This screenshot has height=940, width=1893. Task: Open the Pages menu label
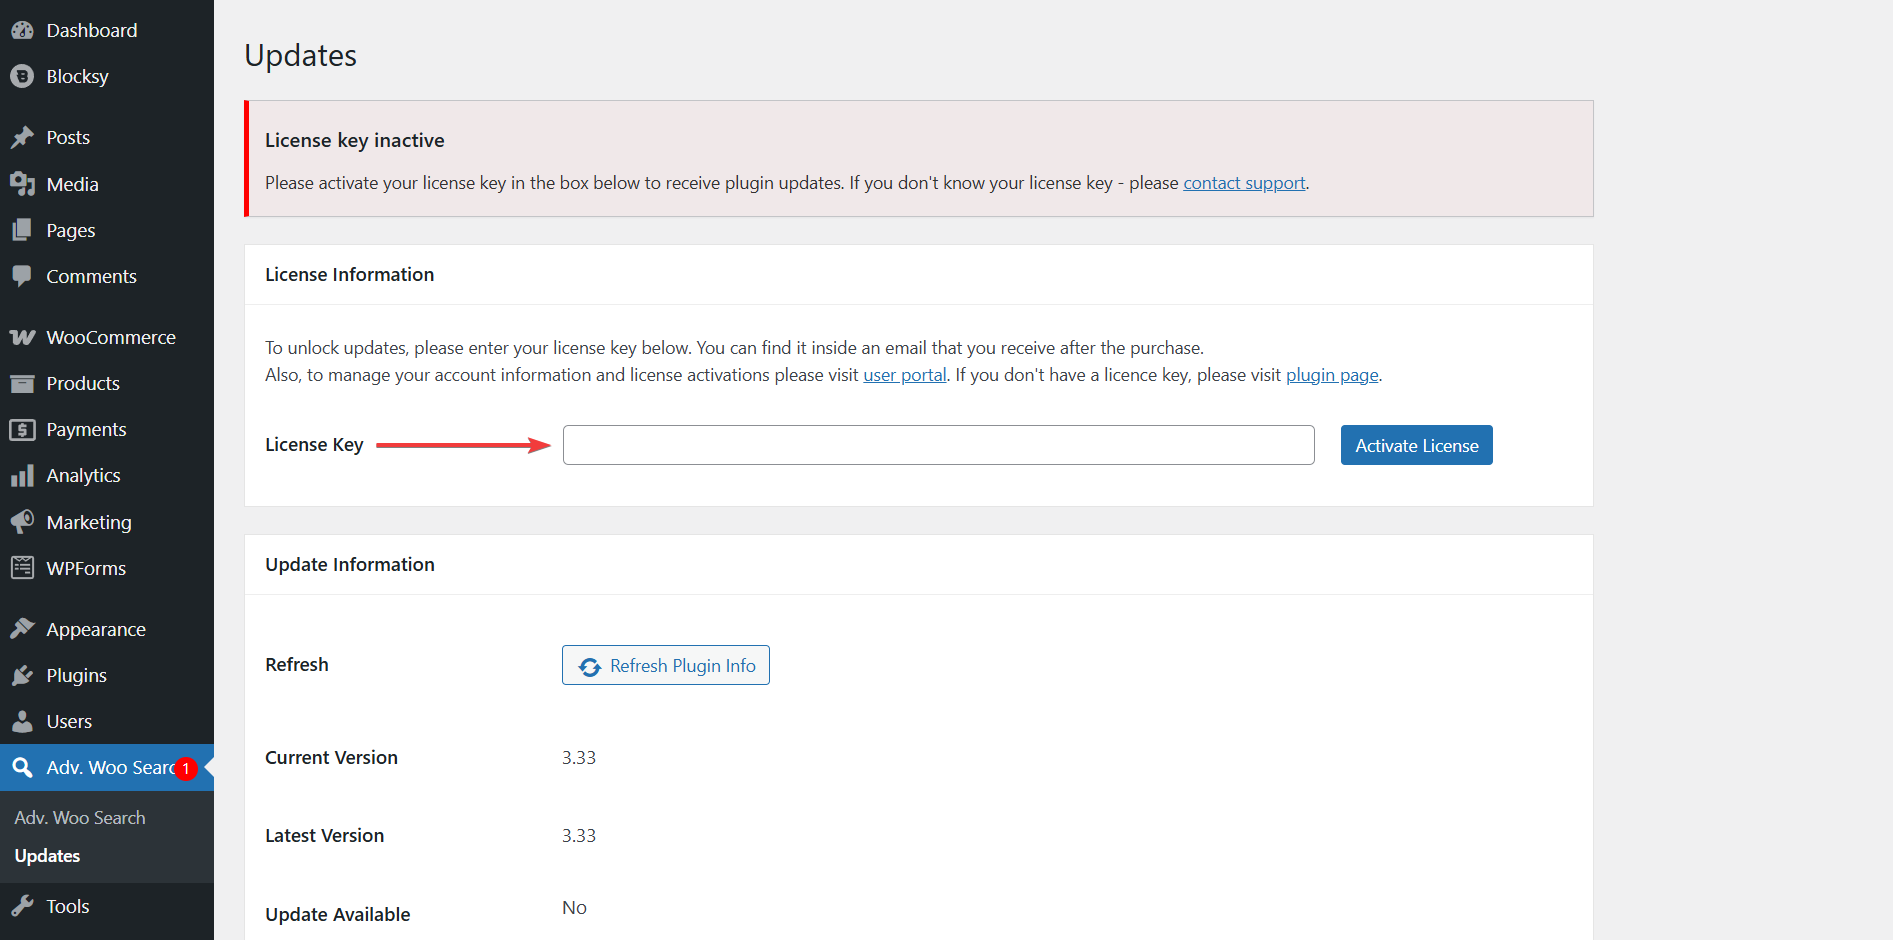71,230
